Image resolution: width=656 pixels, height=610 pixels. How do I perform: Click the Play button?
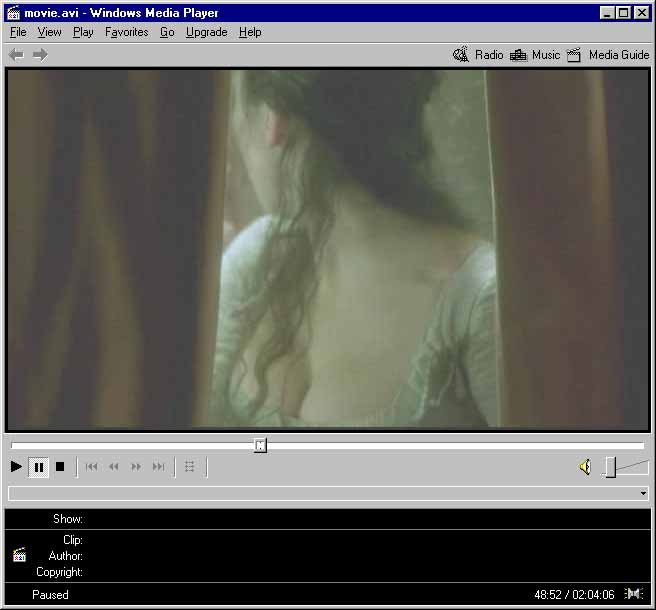coord(16,466)
